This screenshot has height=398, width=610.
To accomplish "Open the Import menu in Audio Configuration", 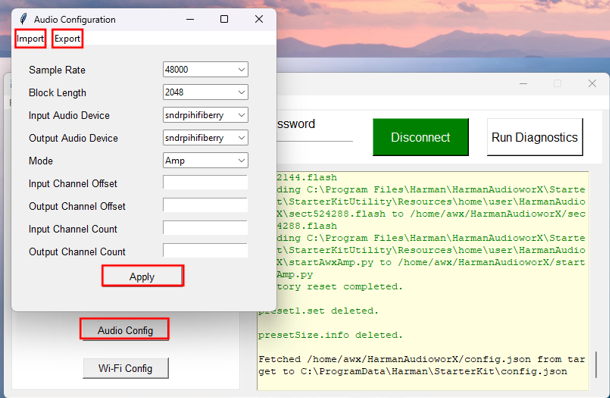I will click(30, 39).
